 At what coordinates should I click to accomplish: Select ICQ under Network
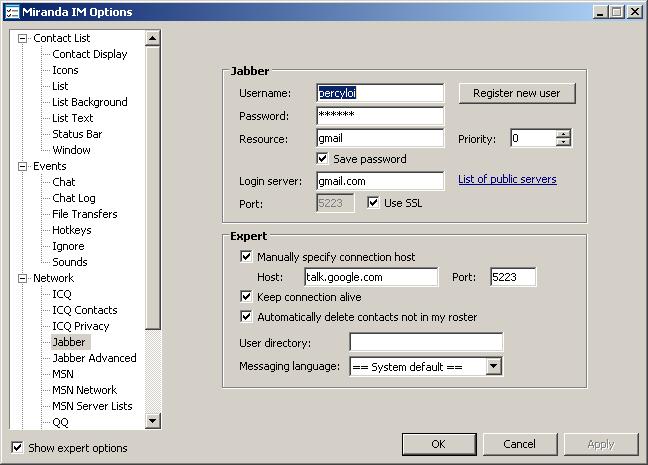click(62, 294)
